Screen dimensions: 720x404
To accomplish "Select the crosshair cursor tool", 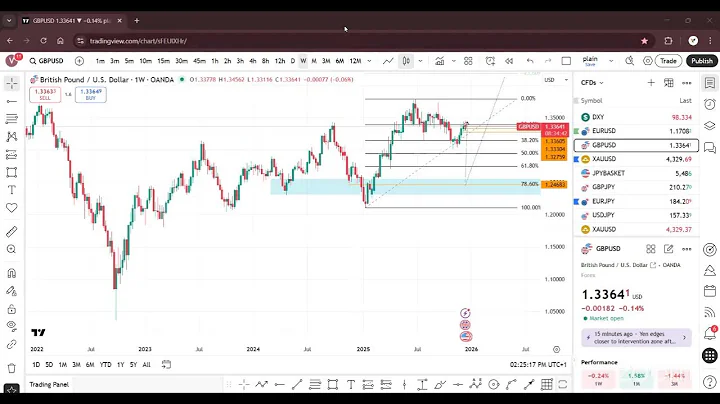I will [11, 84].
